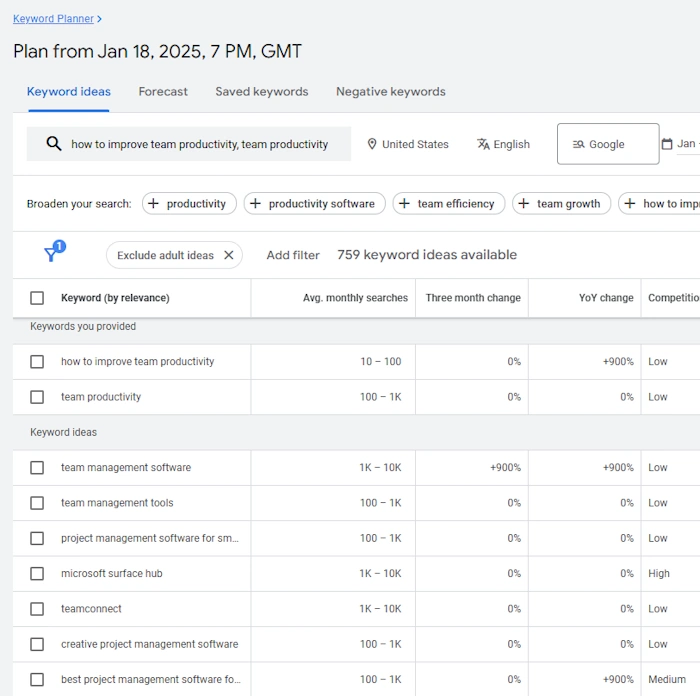Add 'team growth' to broaden search

point(561,204)
